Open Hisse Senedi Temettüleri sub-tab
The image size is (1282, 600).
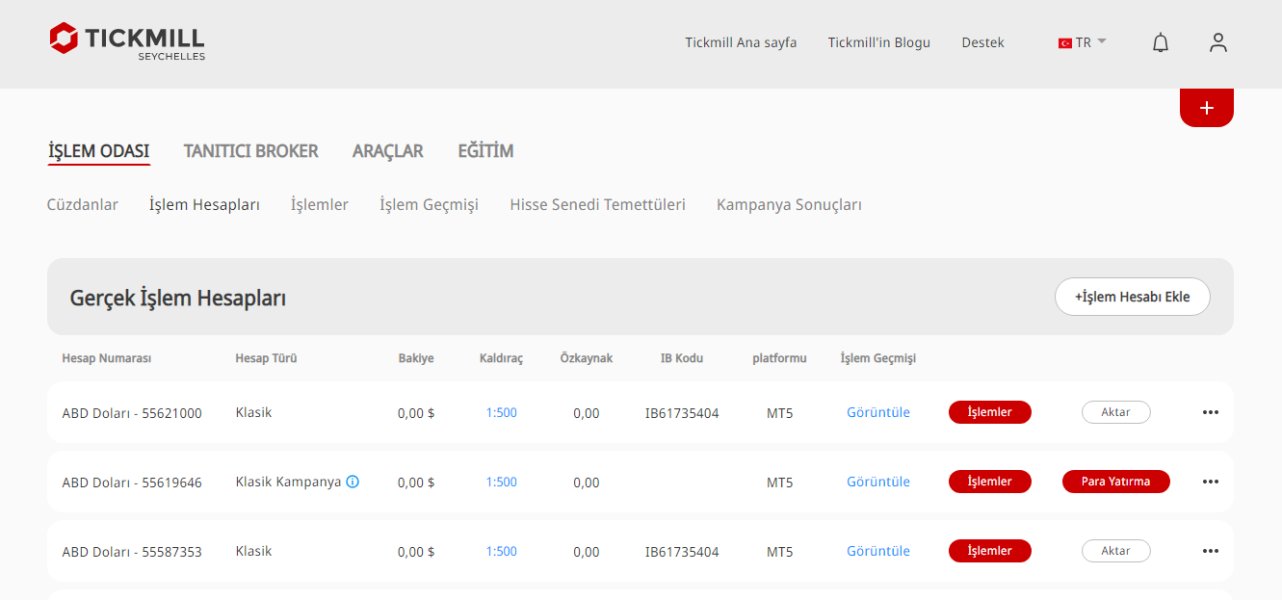coord(598,204)
